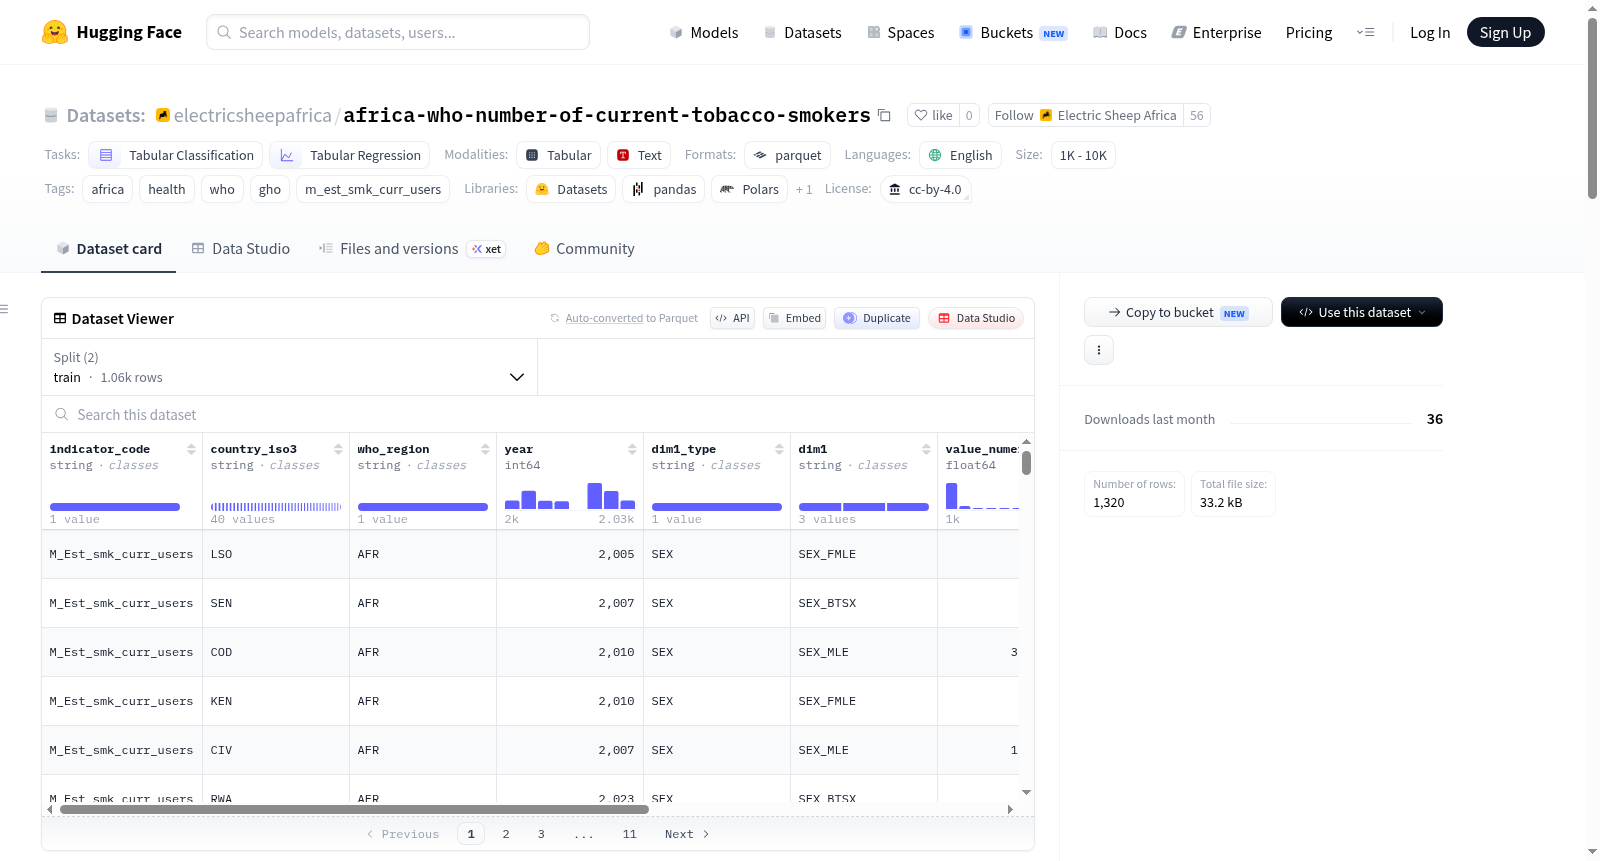Go to page 2 of the table
Image resolution: width=1600 pixels, height=861 pixels.
tap(506, 834)
